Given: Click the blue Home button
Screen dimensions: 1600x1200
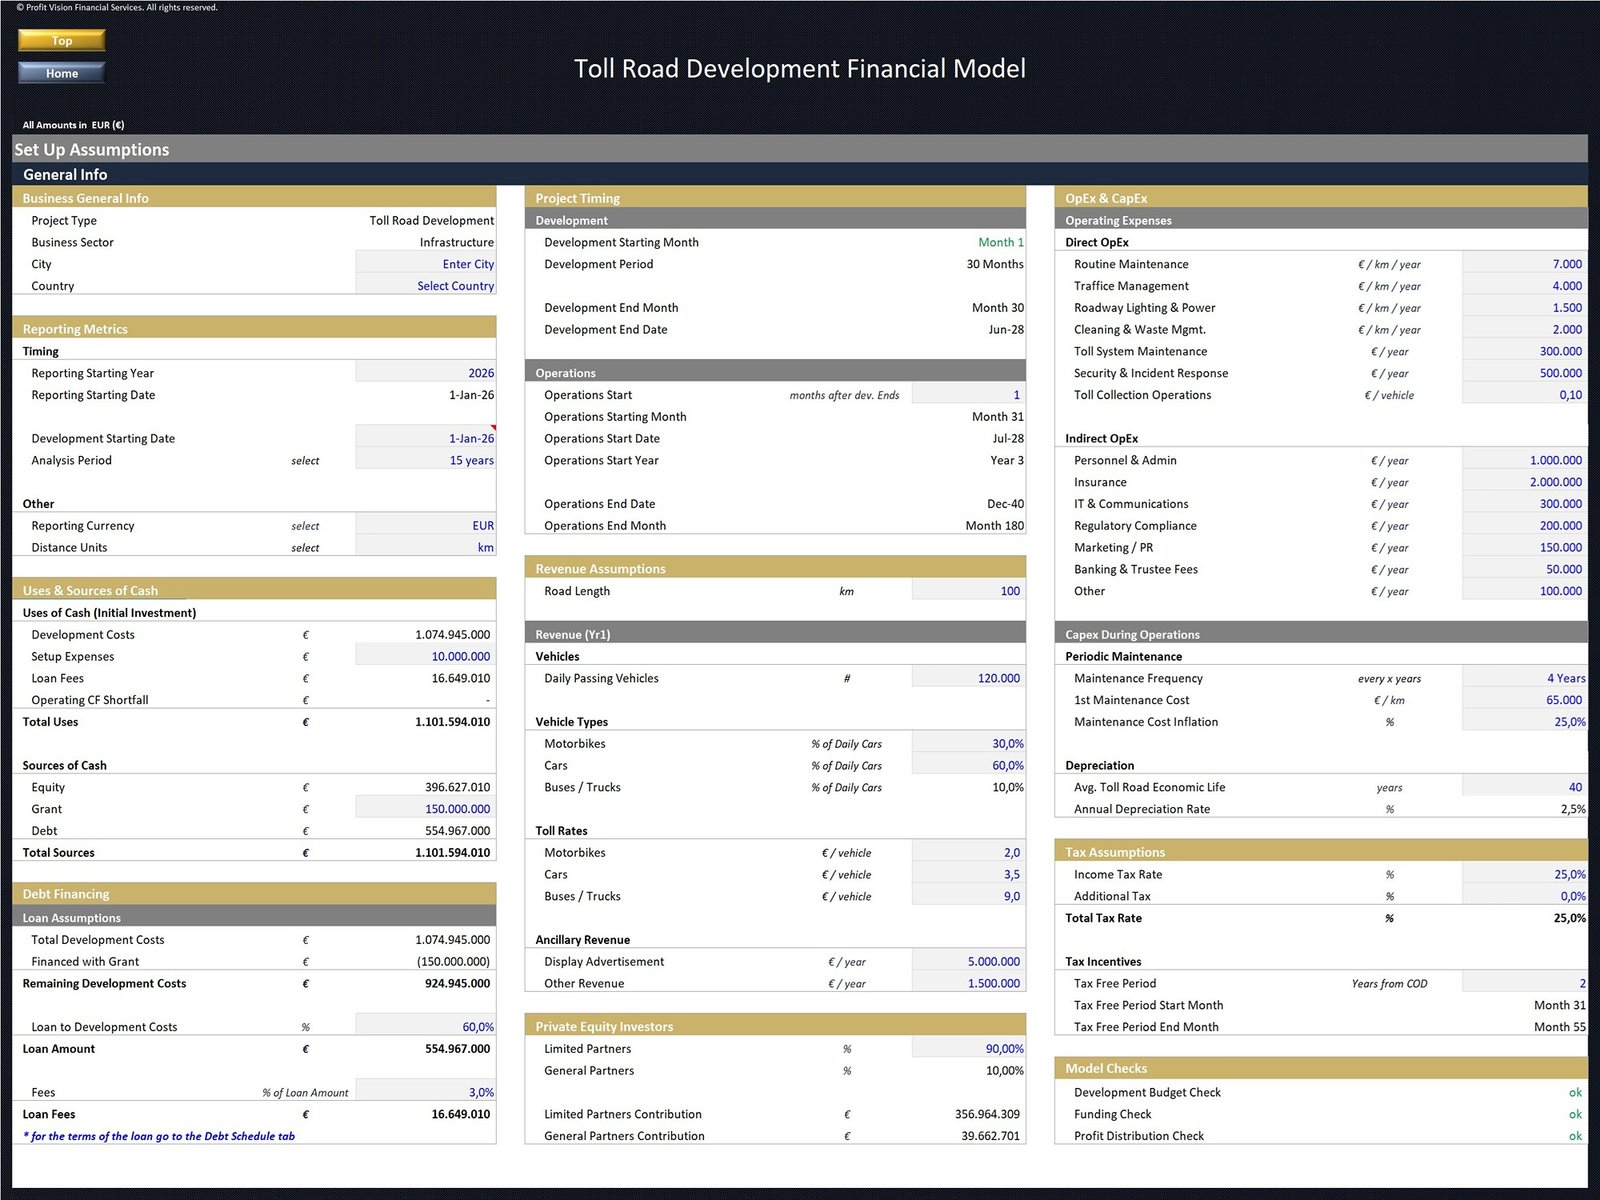Looking at the screenshot, I should click(x=61, y=73).
